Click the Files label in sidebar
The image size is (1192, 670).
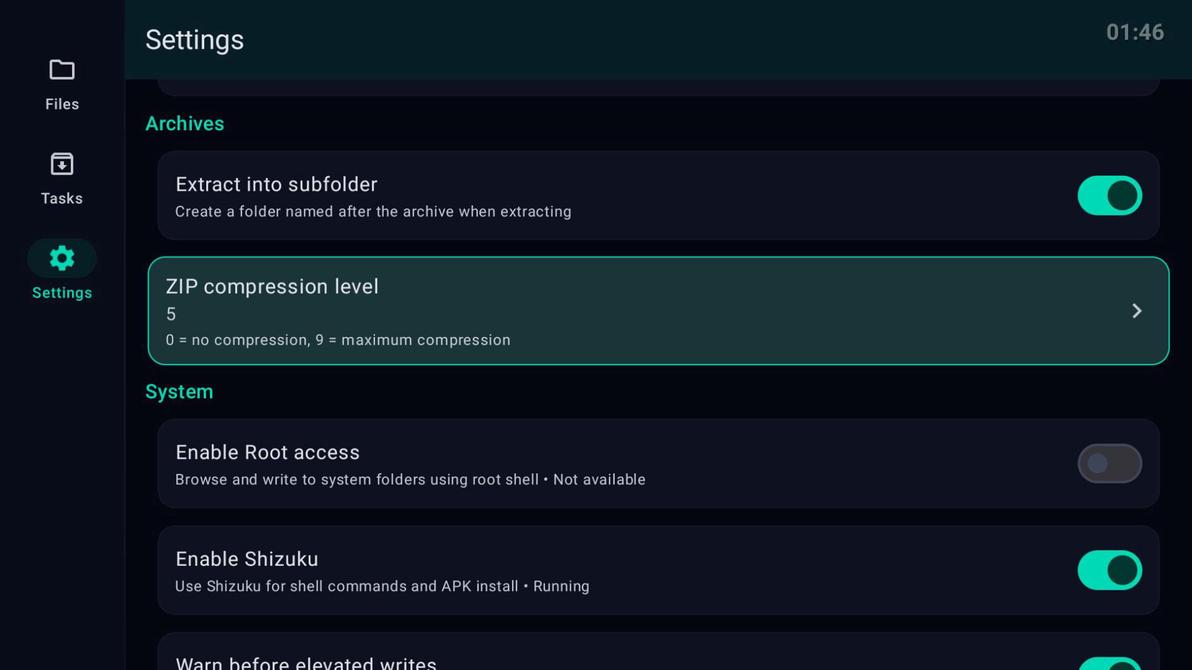point(62,104)
